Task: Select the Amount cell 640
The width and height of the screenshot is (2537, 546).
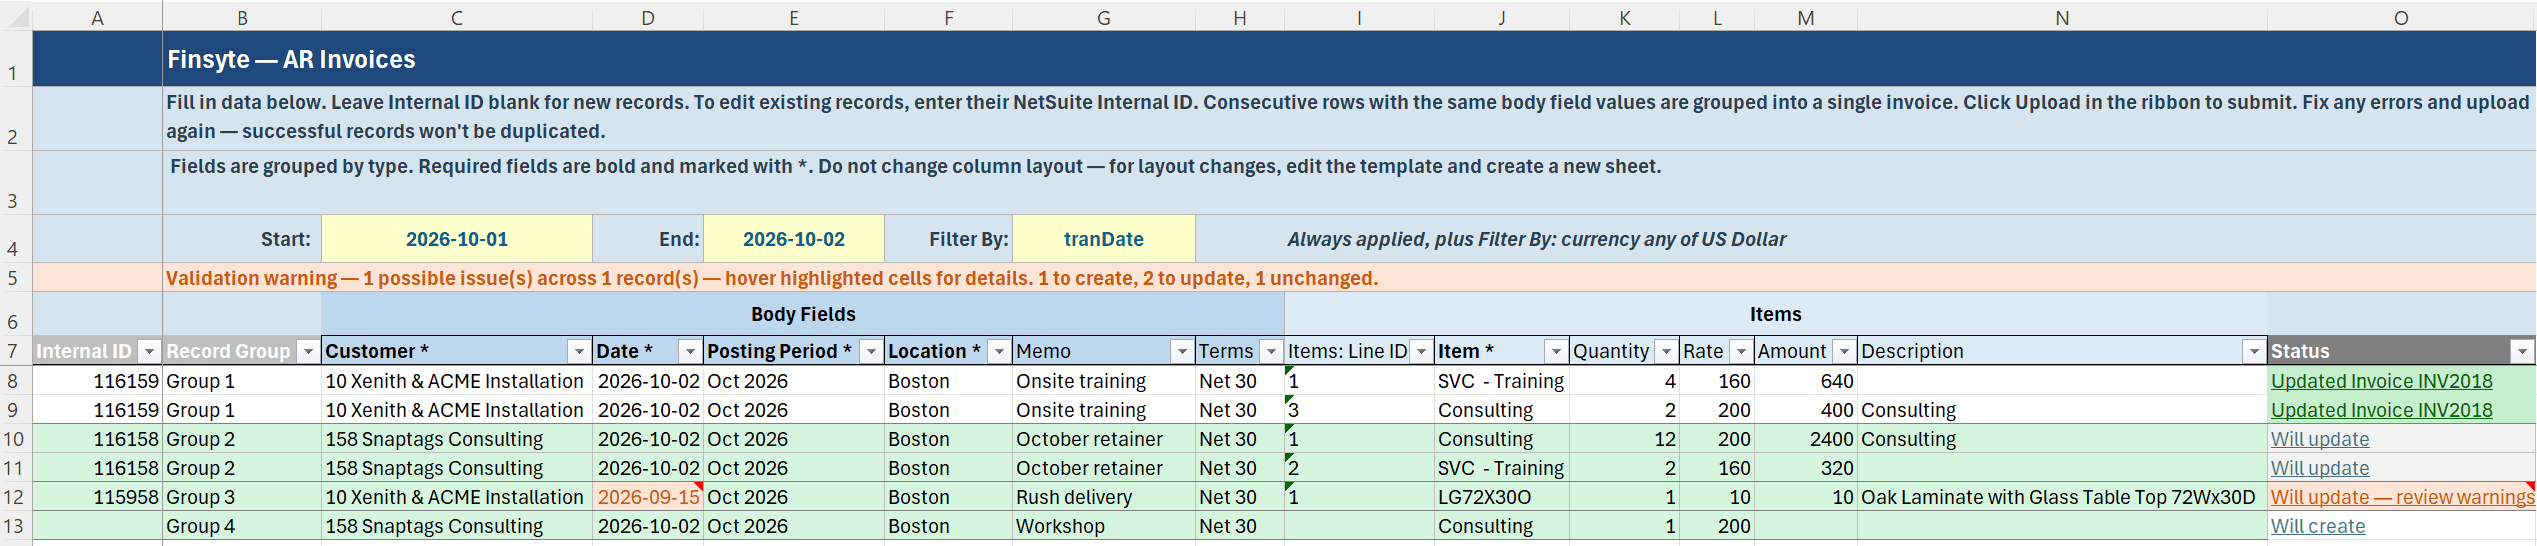Action: point(1806,381)
